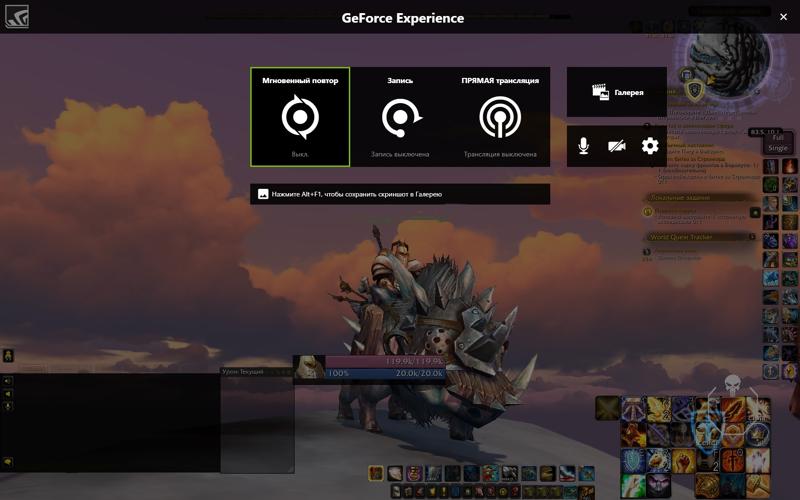
Task: Click the 20.0k/20.0k mana bar
Action: [x=385, y=373]
